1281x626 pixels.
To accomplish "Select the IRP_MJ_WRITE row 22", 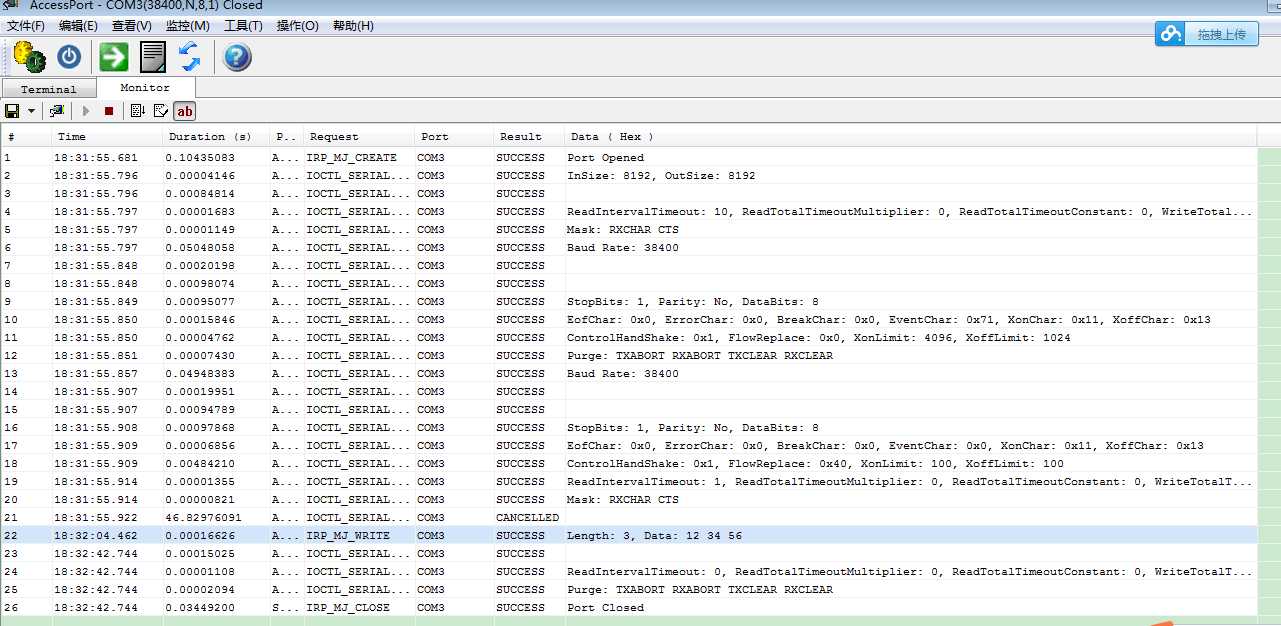I will coord(629,536).
